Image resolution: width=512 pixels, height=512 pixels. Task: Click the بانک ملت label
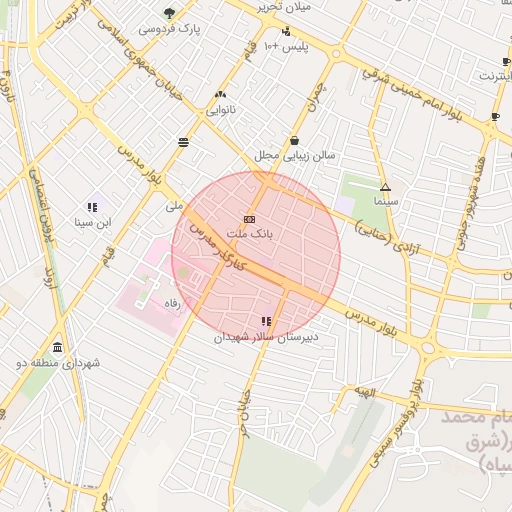point(250,234)
